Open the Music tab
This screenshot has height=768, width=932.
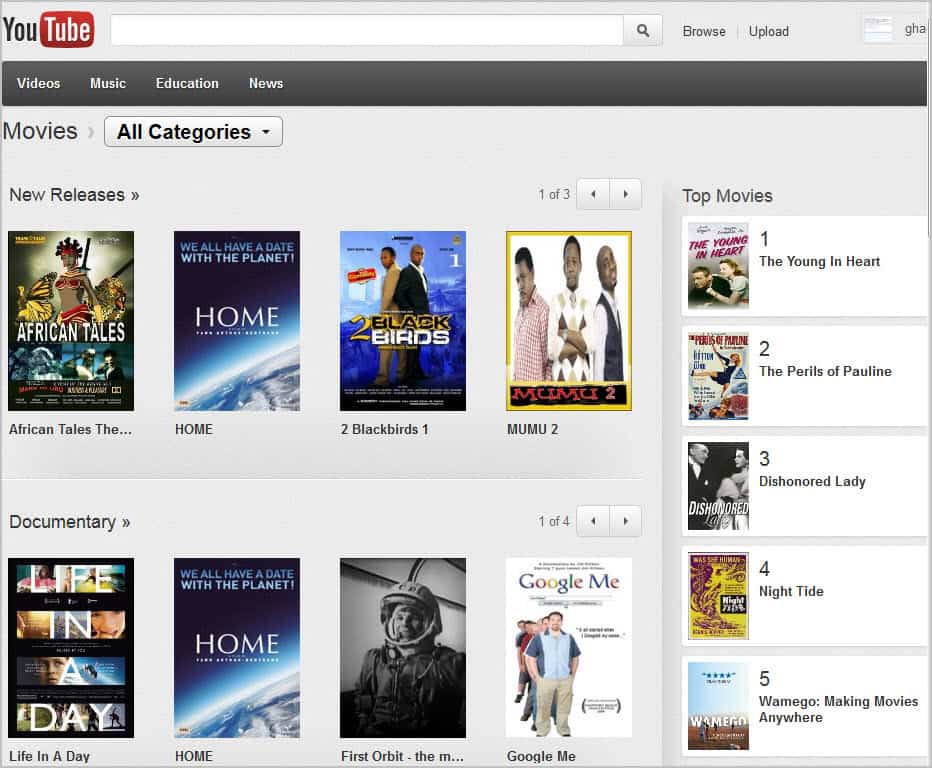point(108,83)
